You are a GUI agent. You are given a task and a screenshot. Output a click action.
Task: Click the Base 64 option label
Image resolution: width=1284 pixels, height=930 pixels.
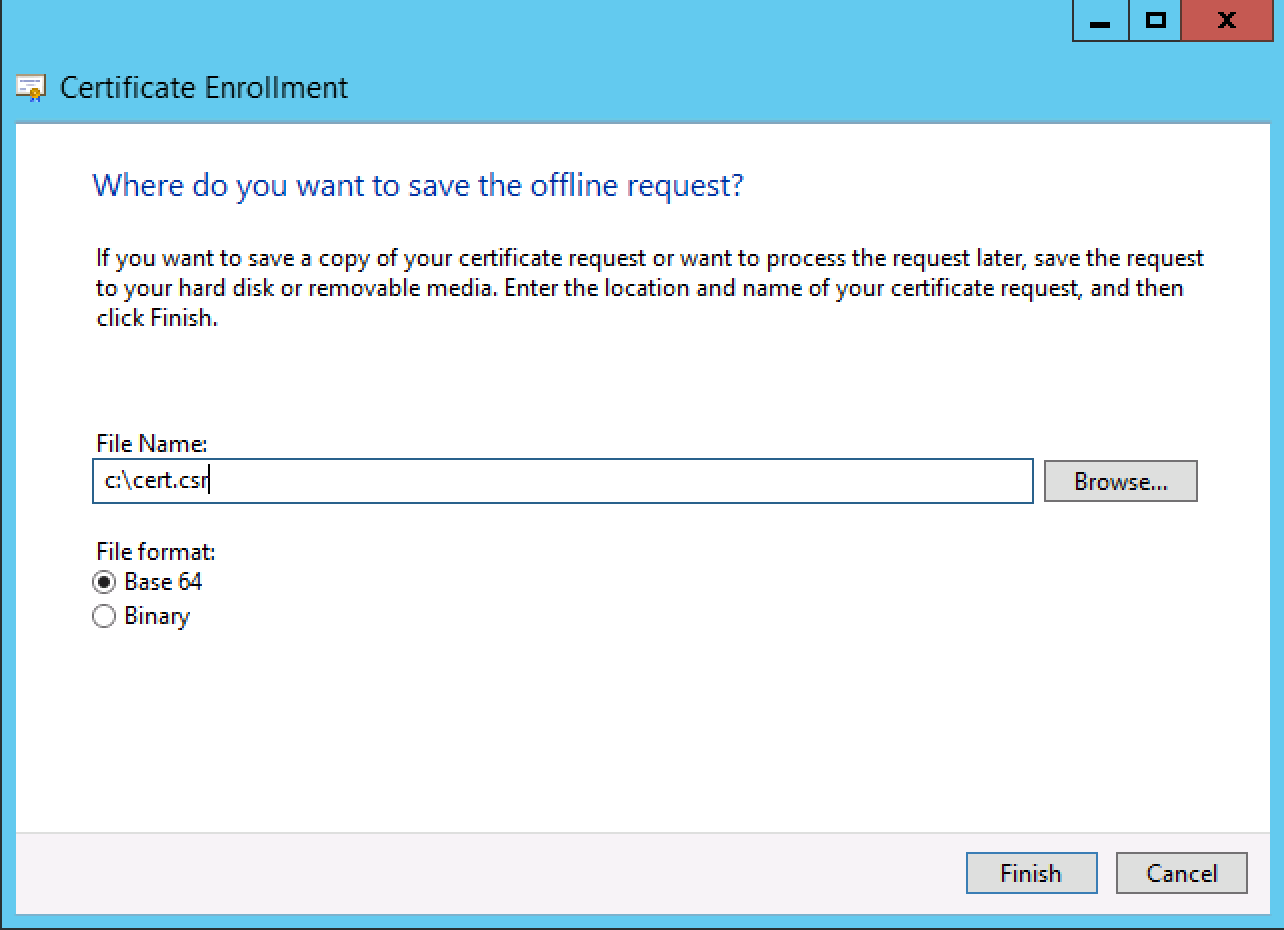(163, 582)
